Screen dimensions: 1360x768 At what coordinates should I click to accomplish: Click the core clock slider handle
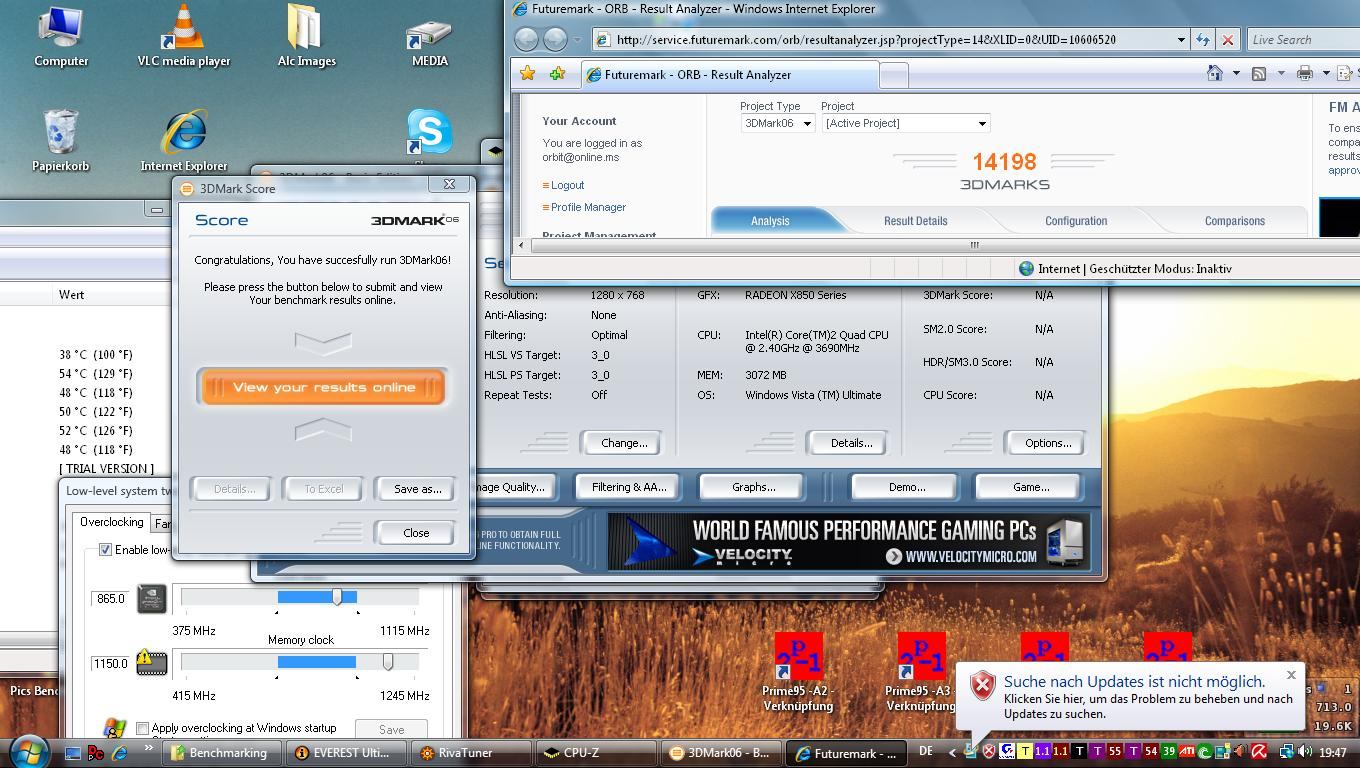pyautogui.click(x=337, y=597)
